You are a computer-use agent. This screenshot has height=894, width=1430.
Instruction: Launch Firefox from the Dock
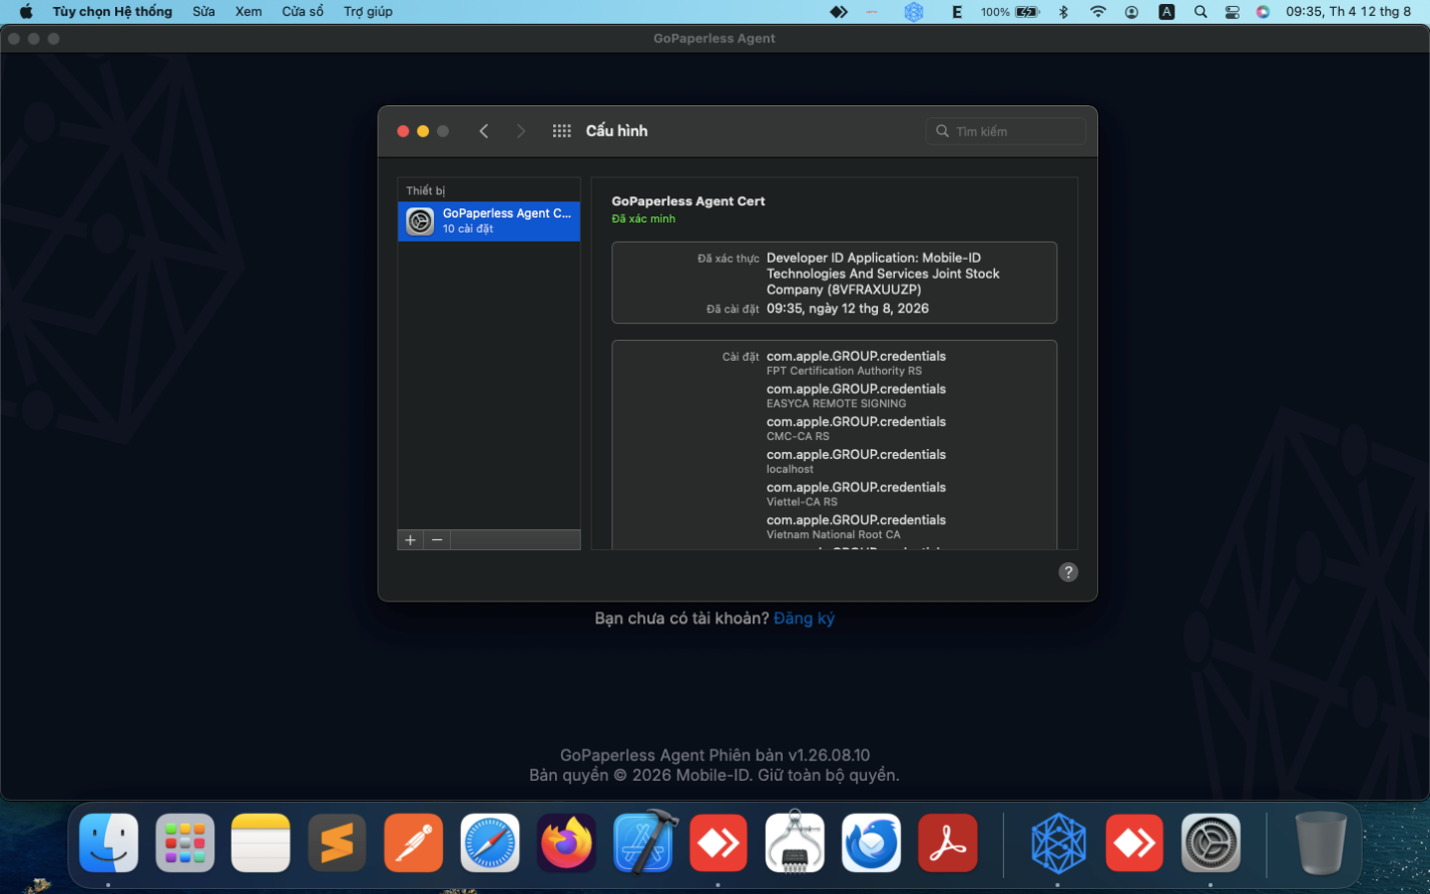pos(566,843)
